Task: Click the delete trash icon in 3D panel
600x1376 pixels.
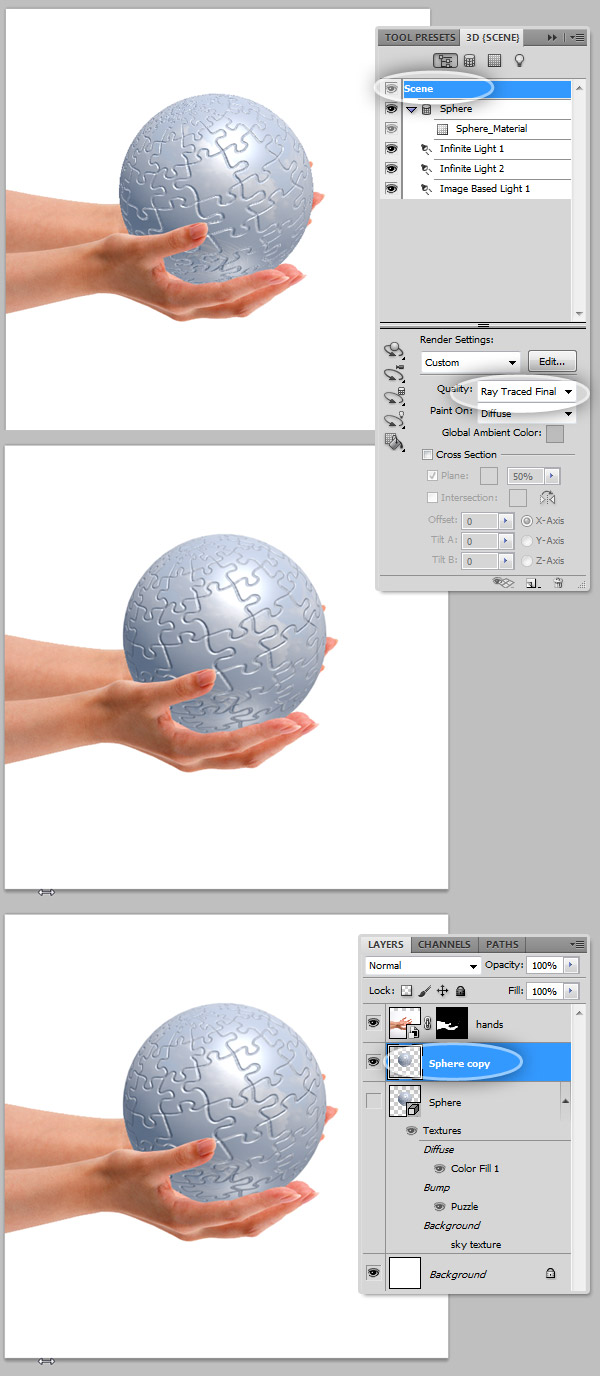Action: 558,581
